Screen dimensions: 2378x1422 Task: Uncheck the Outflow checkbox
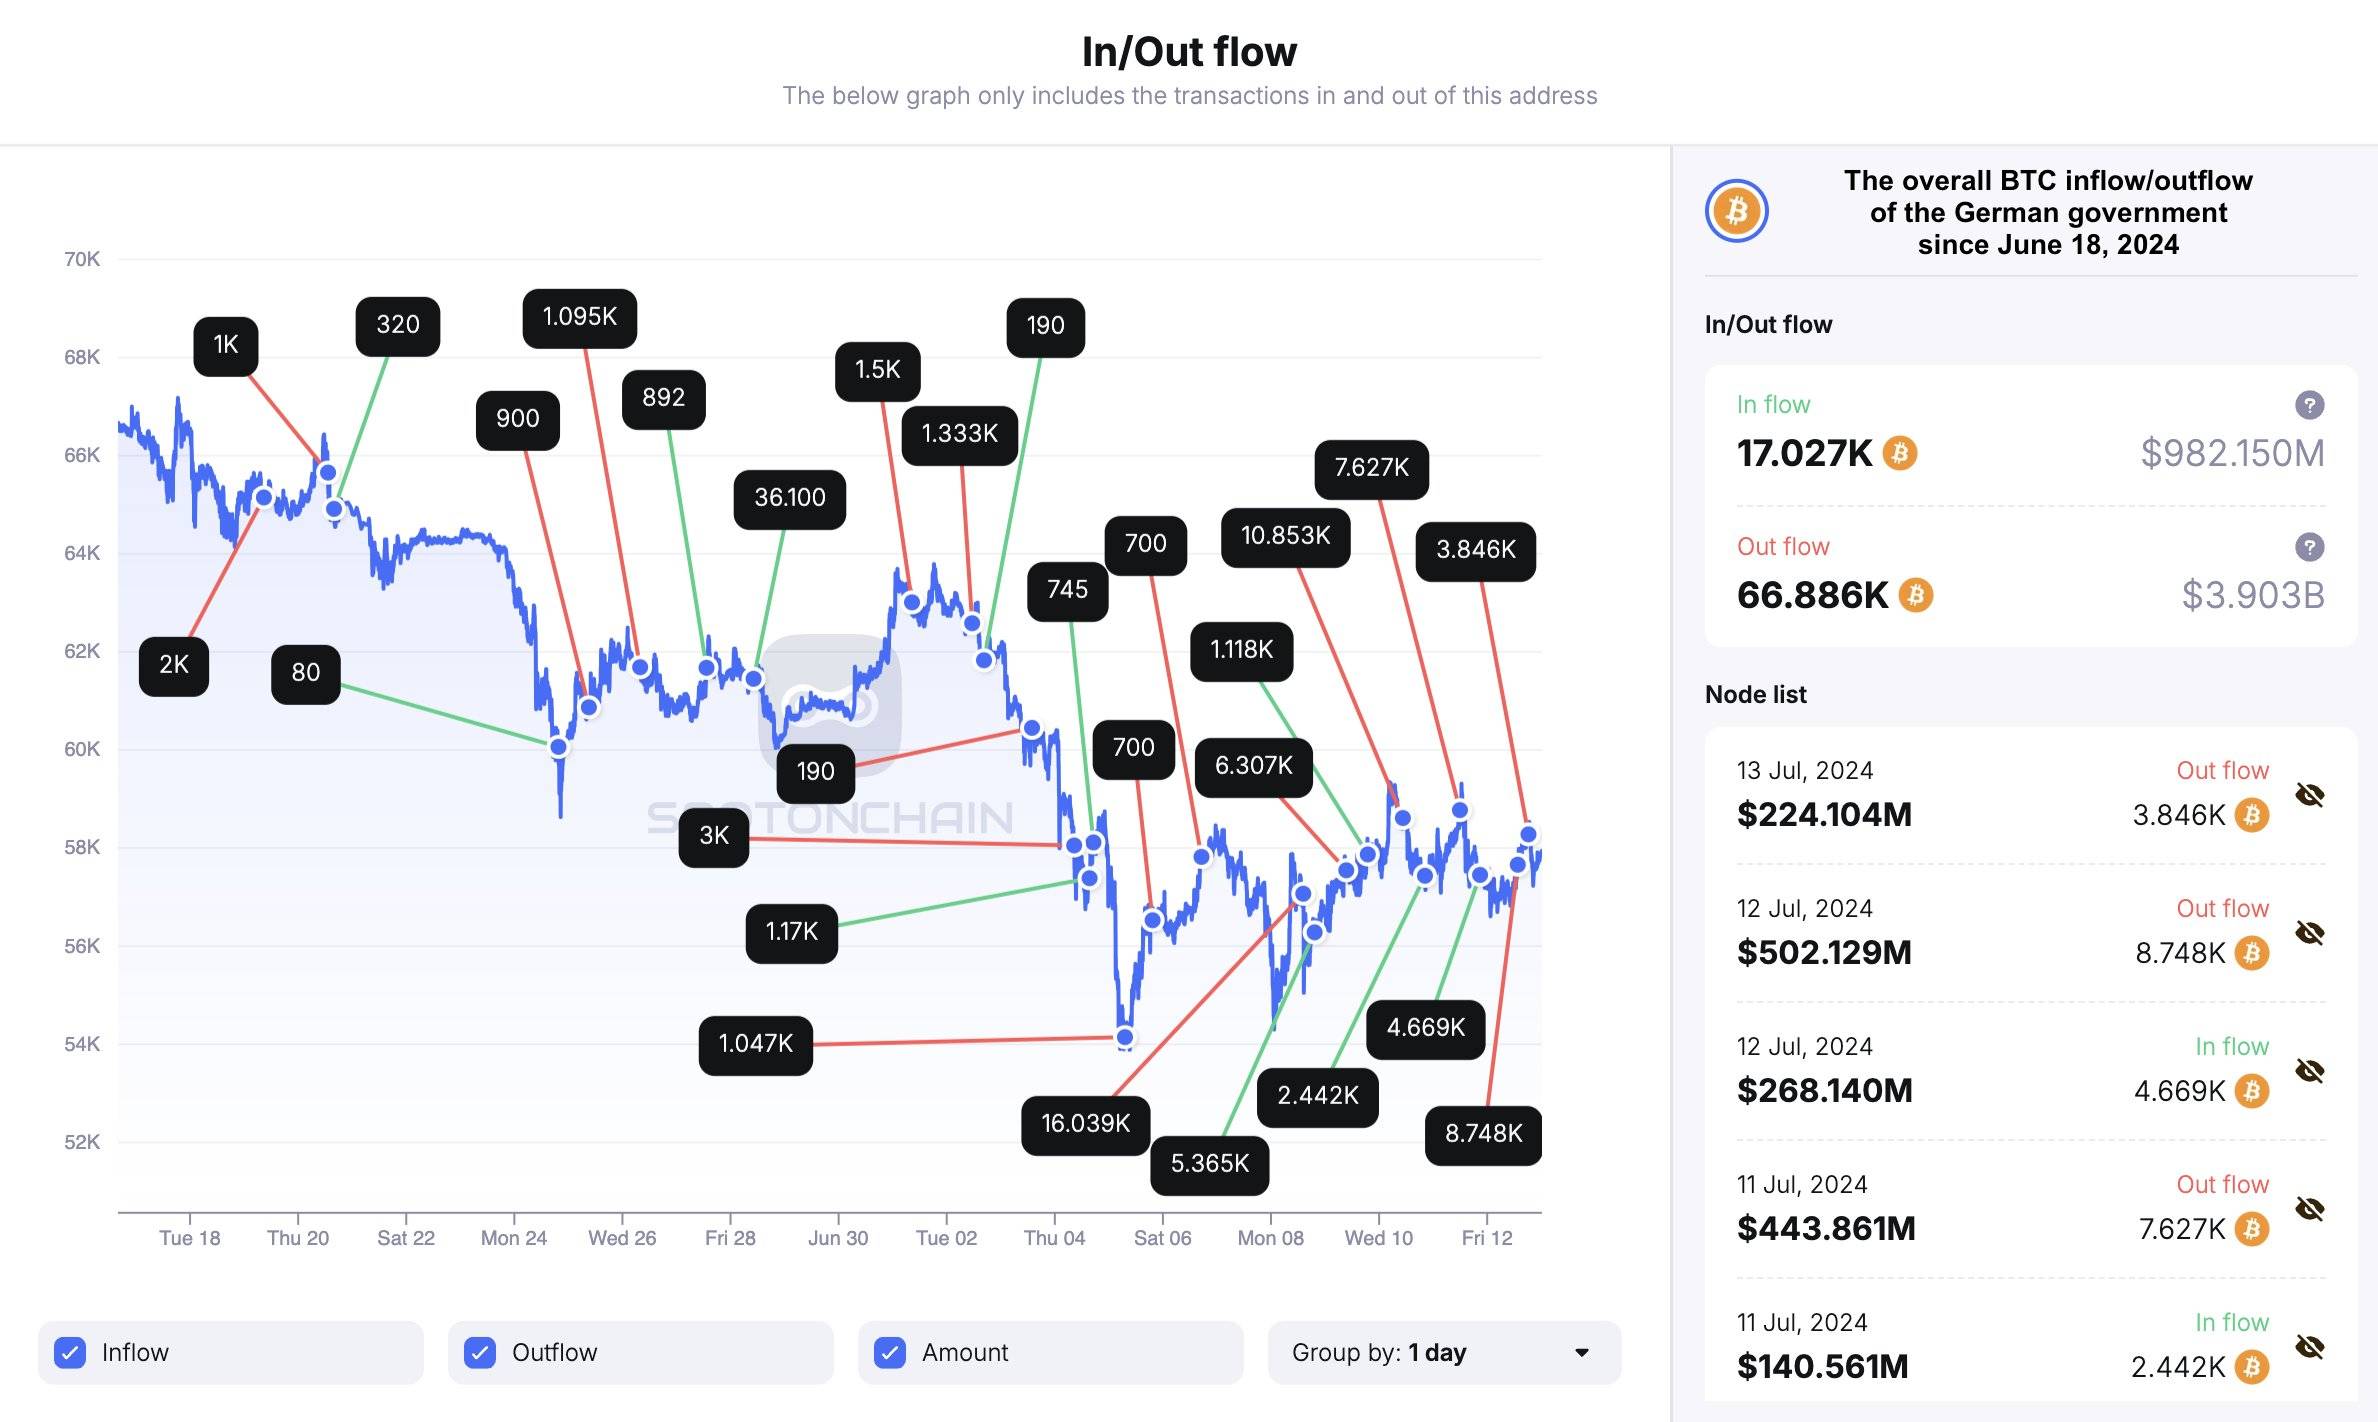pos(480,1353)
